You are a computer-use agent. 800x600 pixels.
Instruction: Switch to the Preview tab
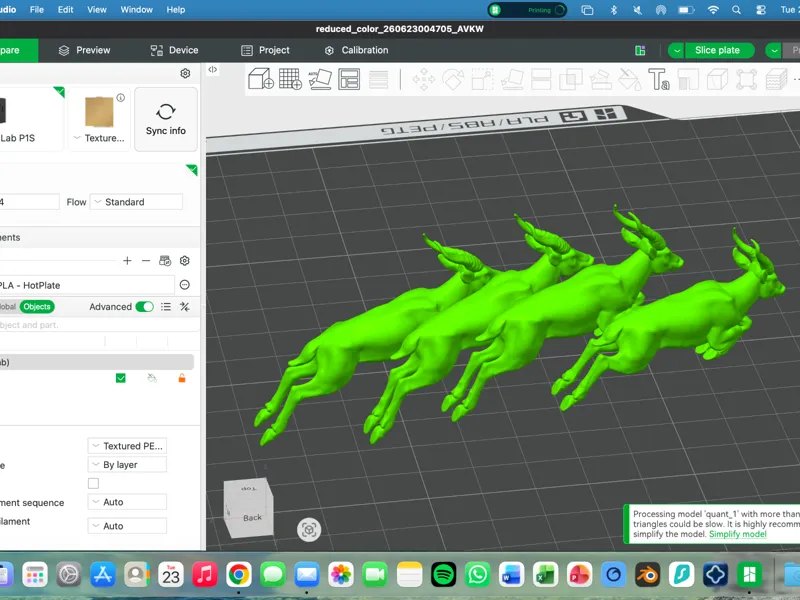click(x=84, y=50)
